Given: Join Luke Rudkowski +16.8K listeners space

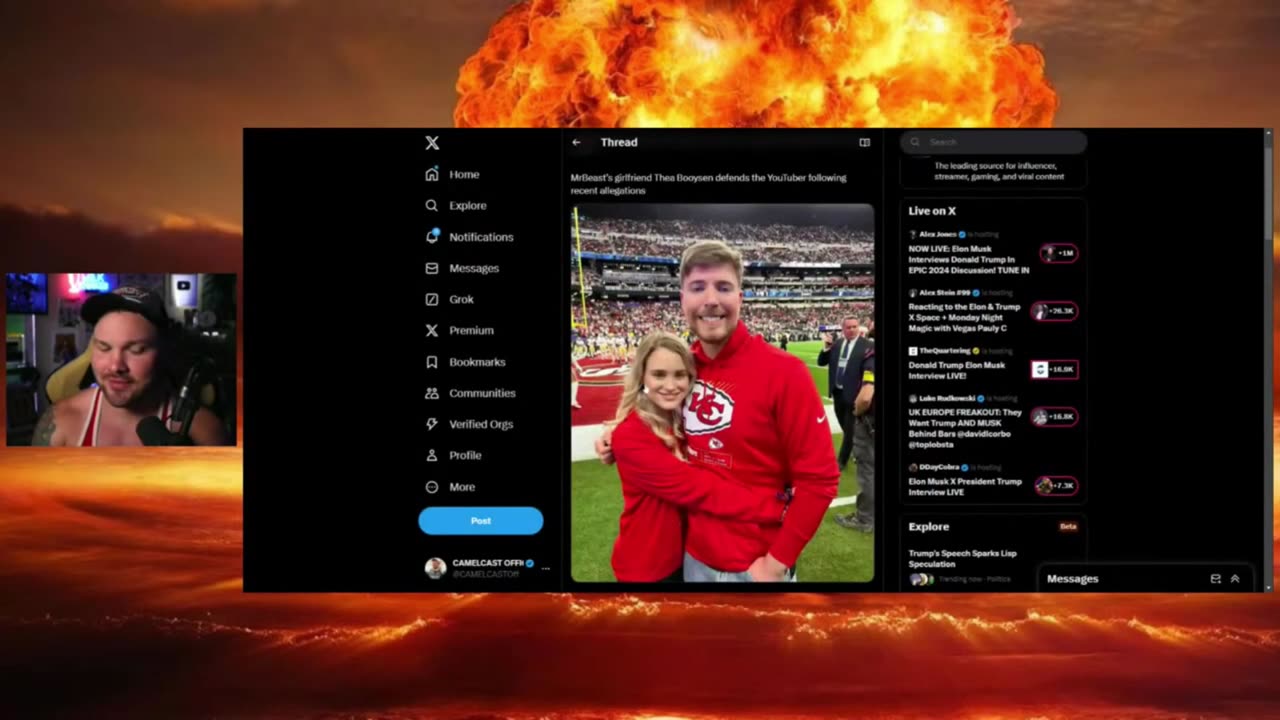Looking at the screenshot, I should pos(1055,416).
